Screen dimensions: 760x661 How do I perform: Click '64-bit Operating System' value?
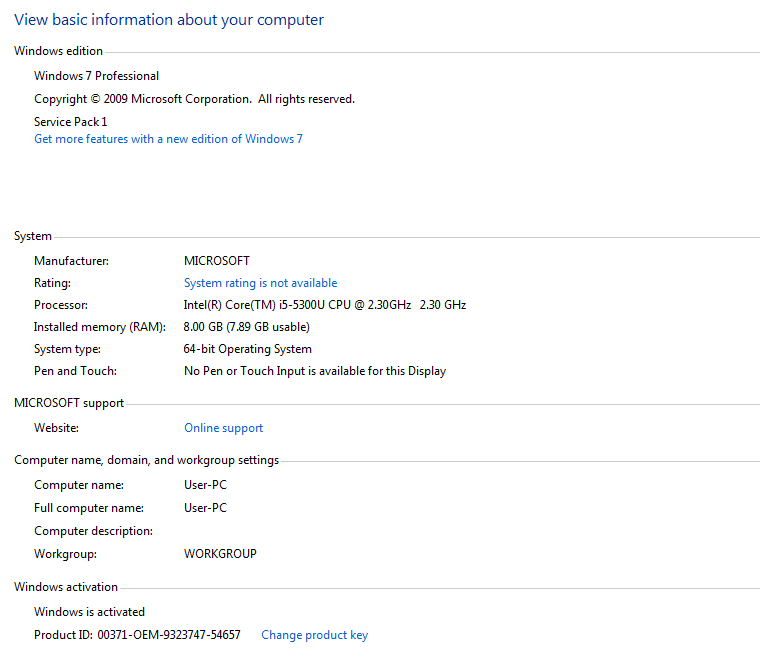tap(247, 349)
